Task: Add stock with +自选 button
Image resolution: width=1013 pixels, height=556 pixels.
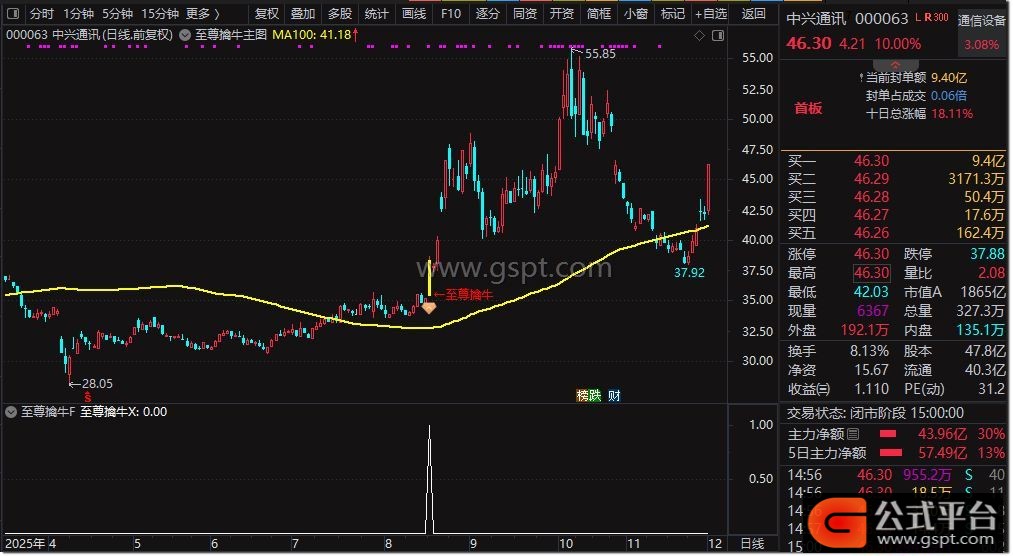Action: point(709,14)
